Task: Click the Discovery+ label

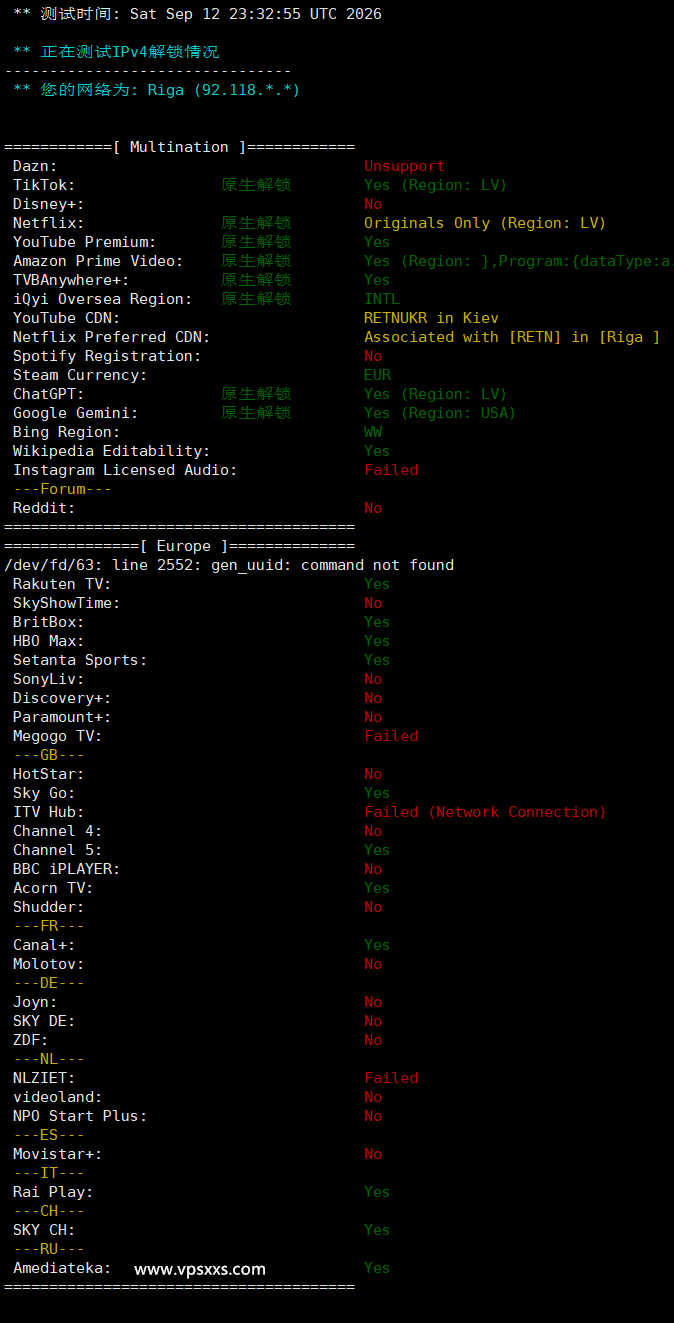Action: point(62,698)
